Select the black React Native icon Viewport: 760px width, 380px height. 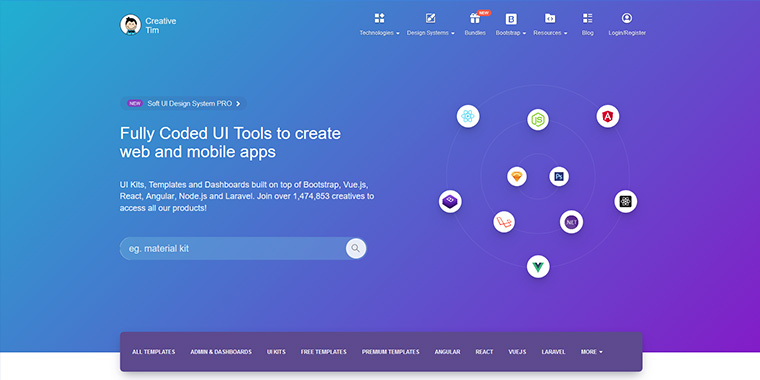tap(626, 201)
